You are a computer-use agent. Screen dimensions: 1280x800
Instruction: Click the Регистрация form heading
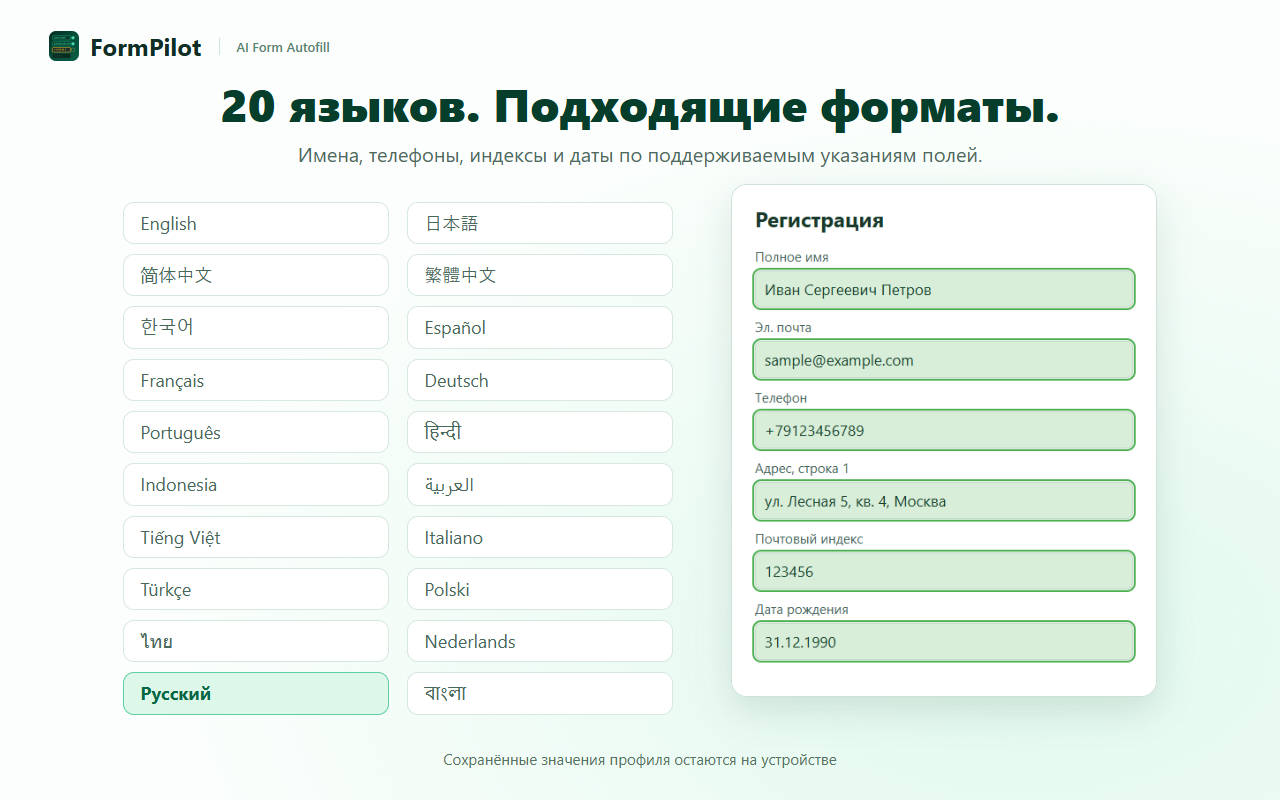pos(820,220)
